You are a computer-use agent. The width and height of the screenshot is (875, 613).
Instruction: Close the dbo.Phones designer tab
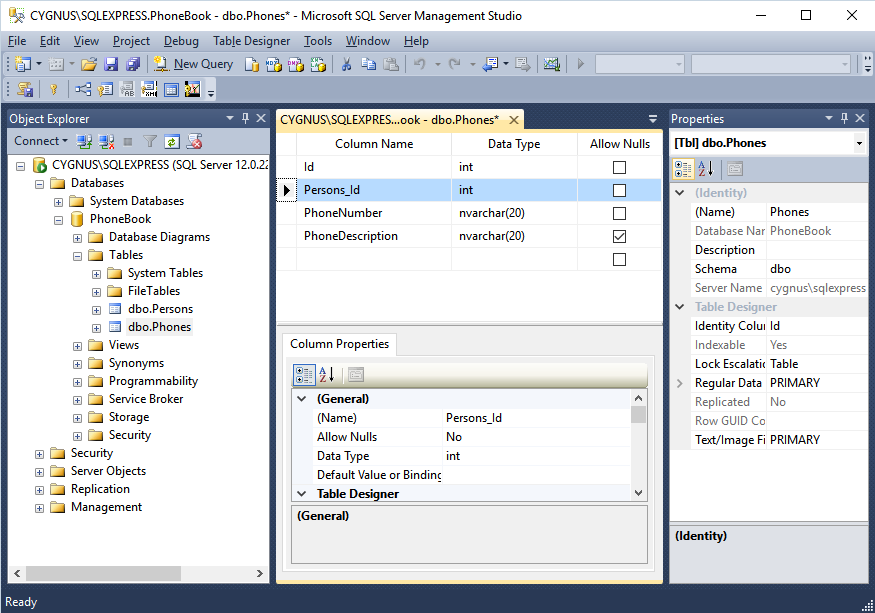(514, 120)
